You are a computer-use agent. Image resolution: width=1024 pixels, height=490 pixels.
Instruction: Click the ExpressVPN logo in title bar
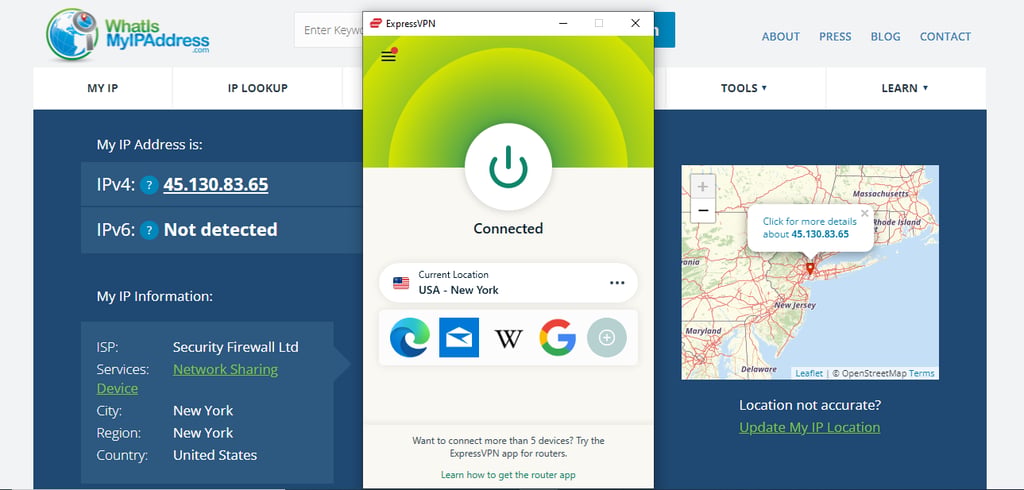tap(376, 24)
